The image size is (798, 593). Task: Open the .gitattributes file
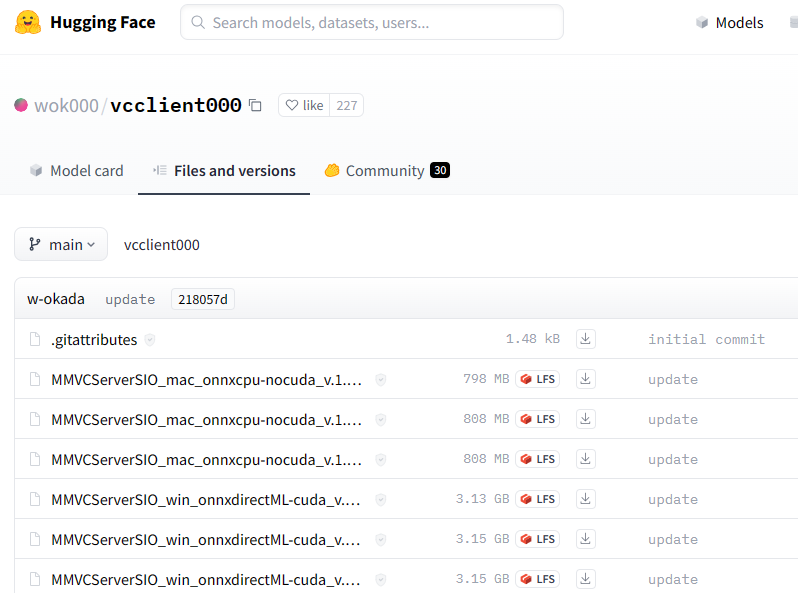pyautogui.click(x=94, y=340)
